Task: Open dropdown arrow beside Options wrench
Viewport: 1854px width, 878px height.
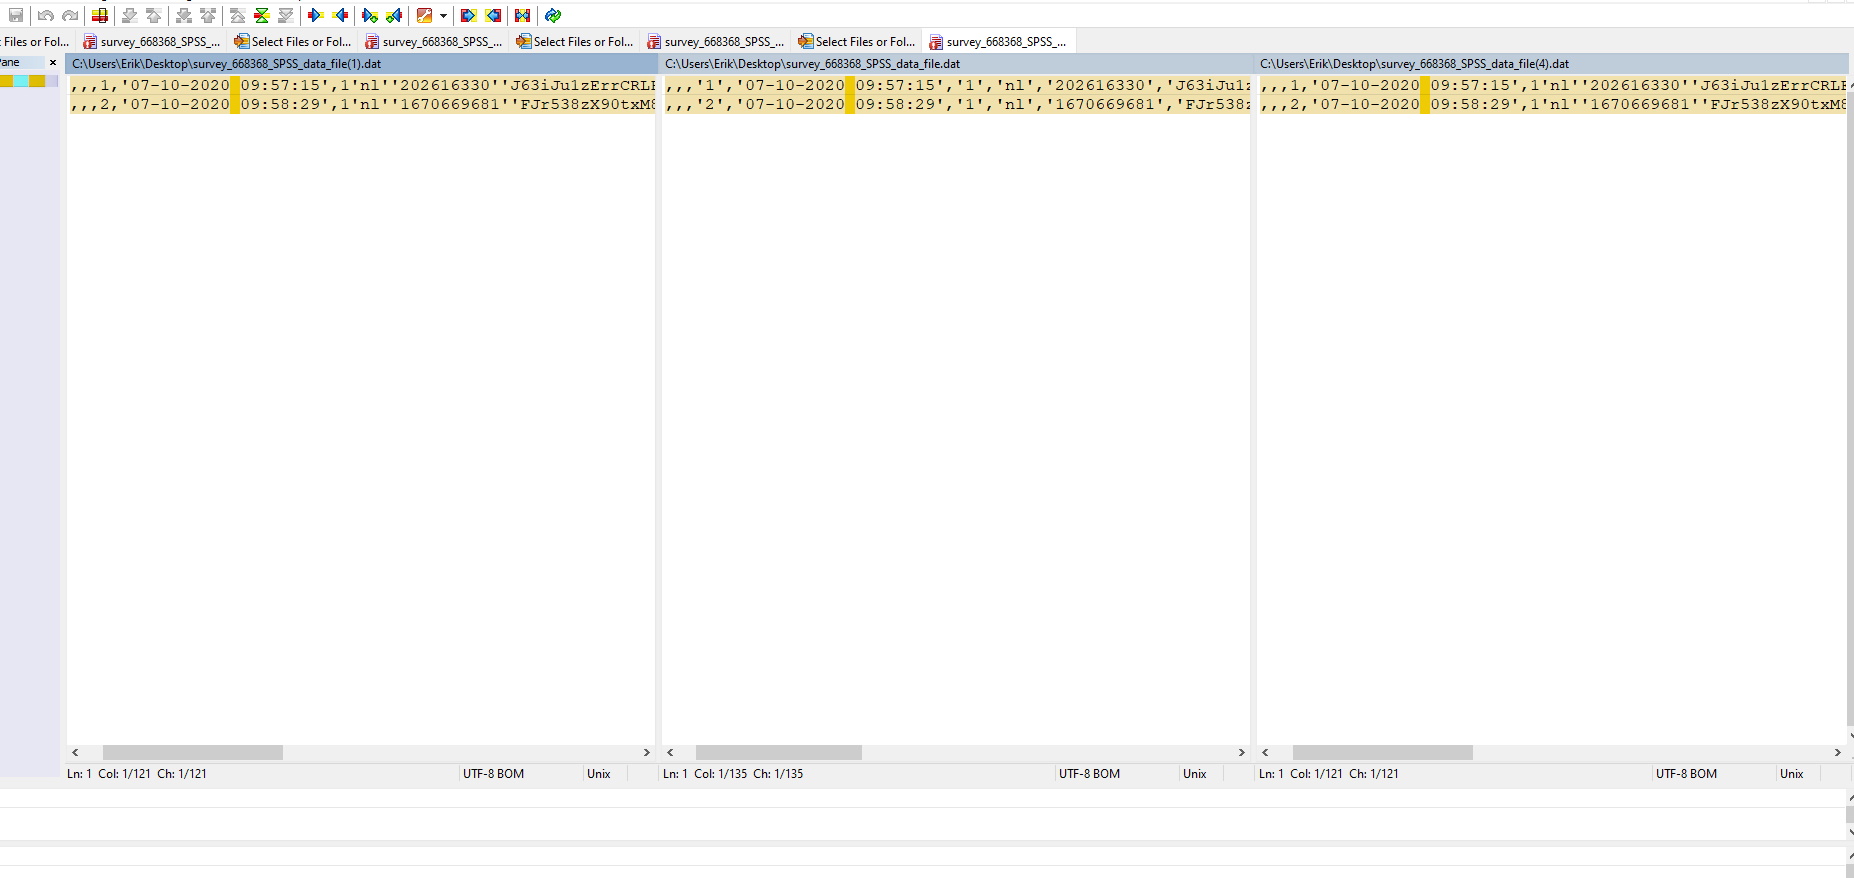Action: [x=443, y=15]
